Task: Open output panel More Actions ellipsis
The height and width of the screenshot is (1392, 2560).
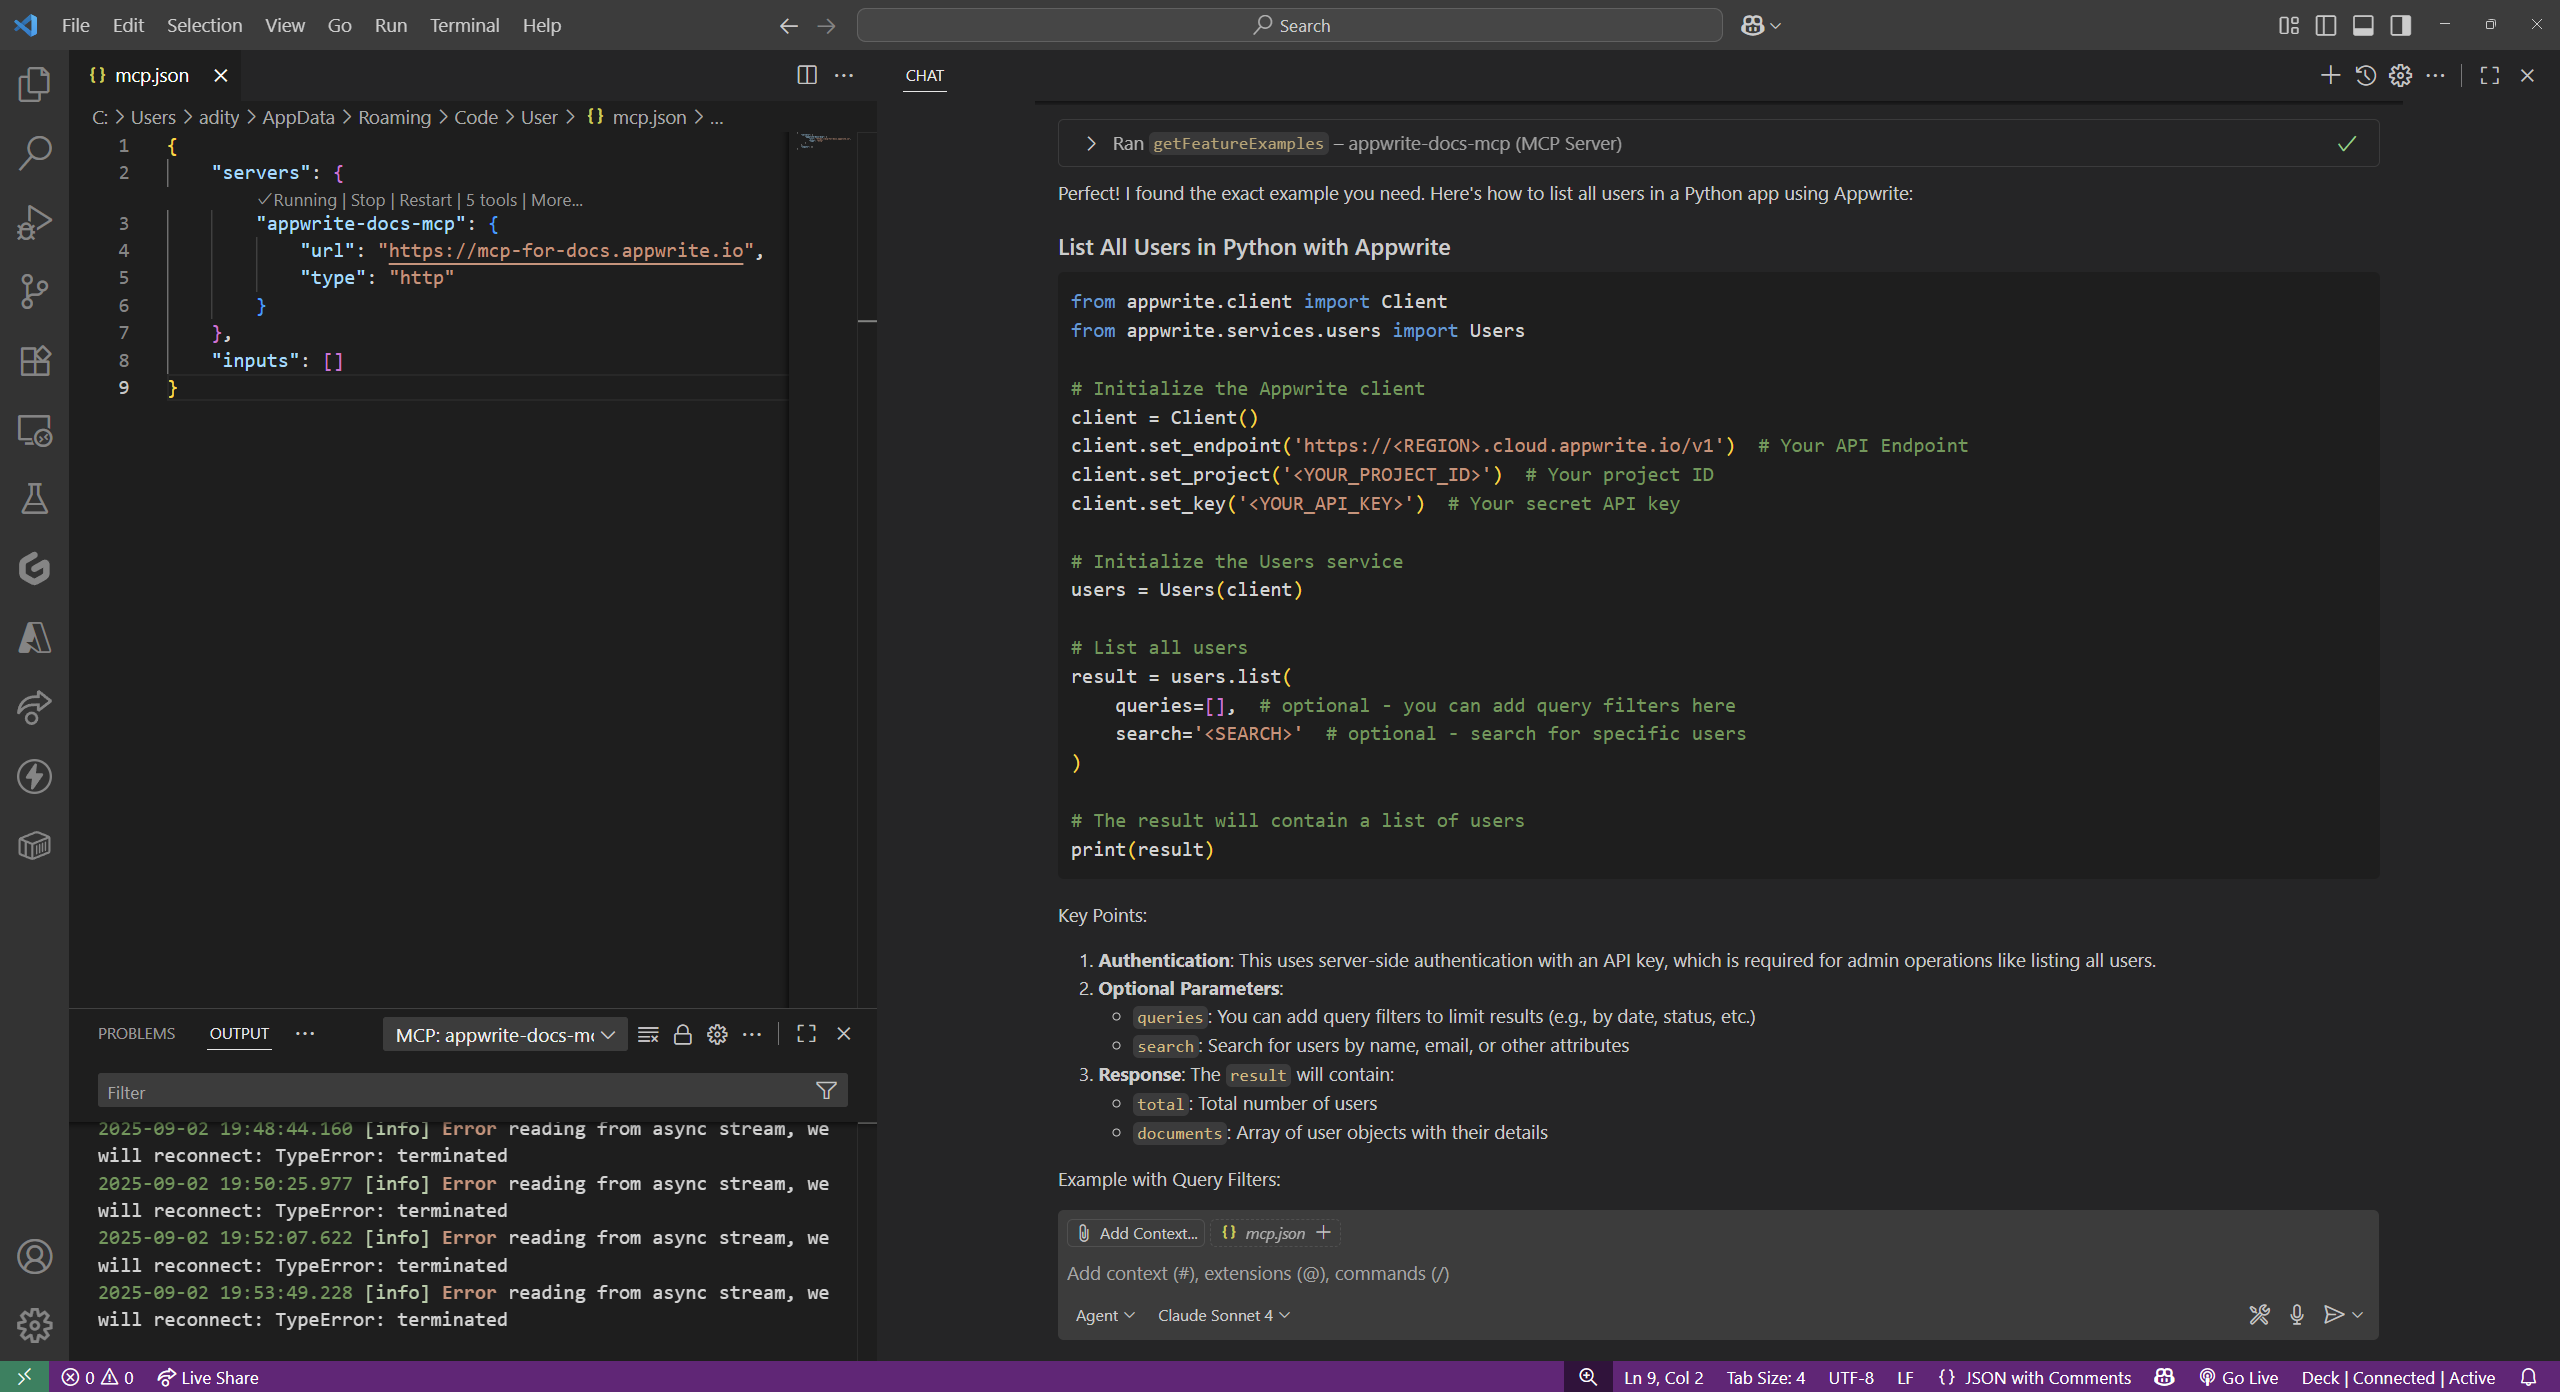Action: click(x=752, y=1034)
